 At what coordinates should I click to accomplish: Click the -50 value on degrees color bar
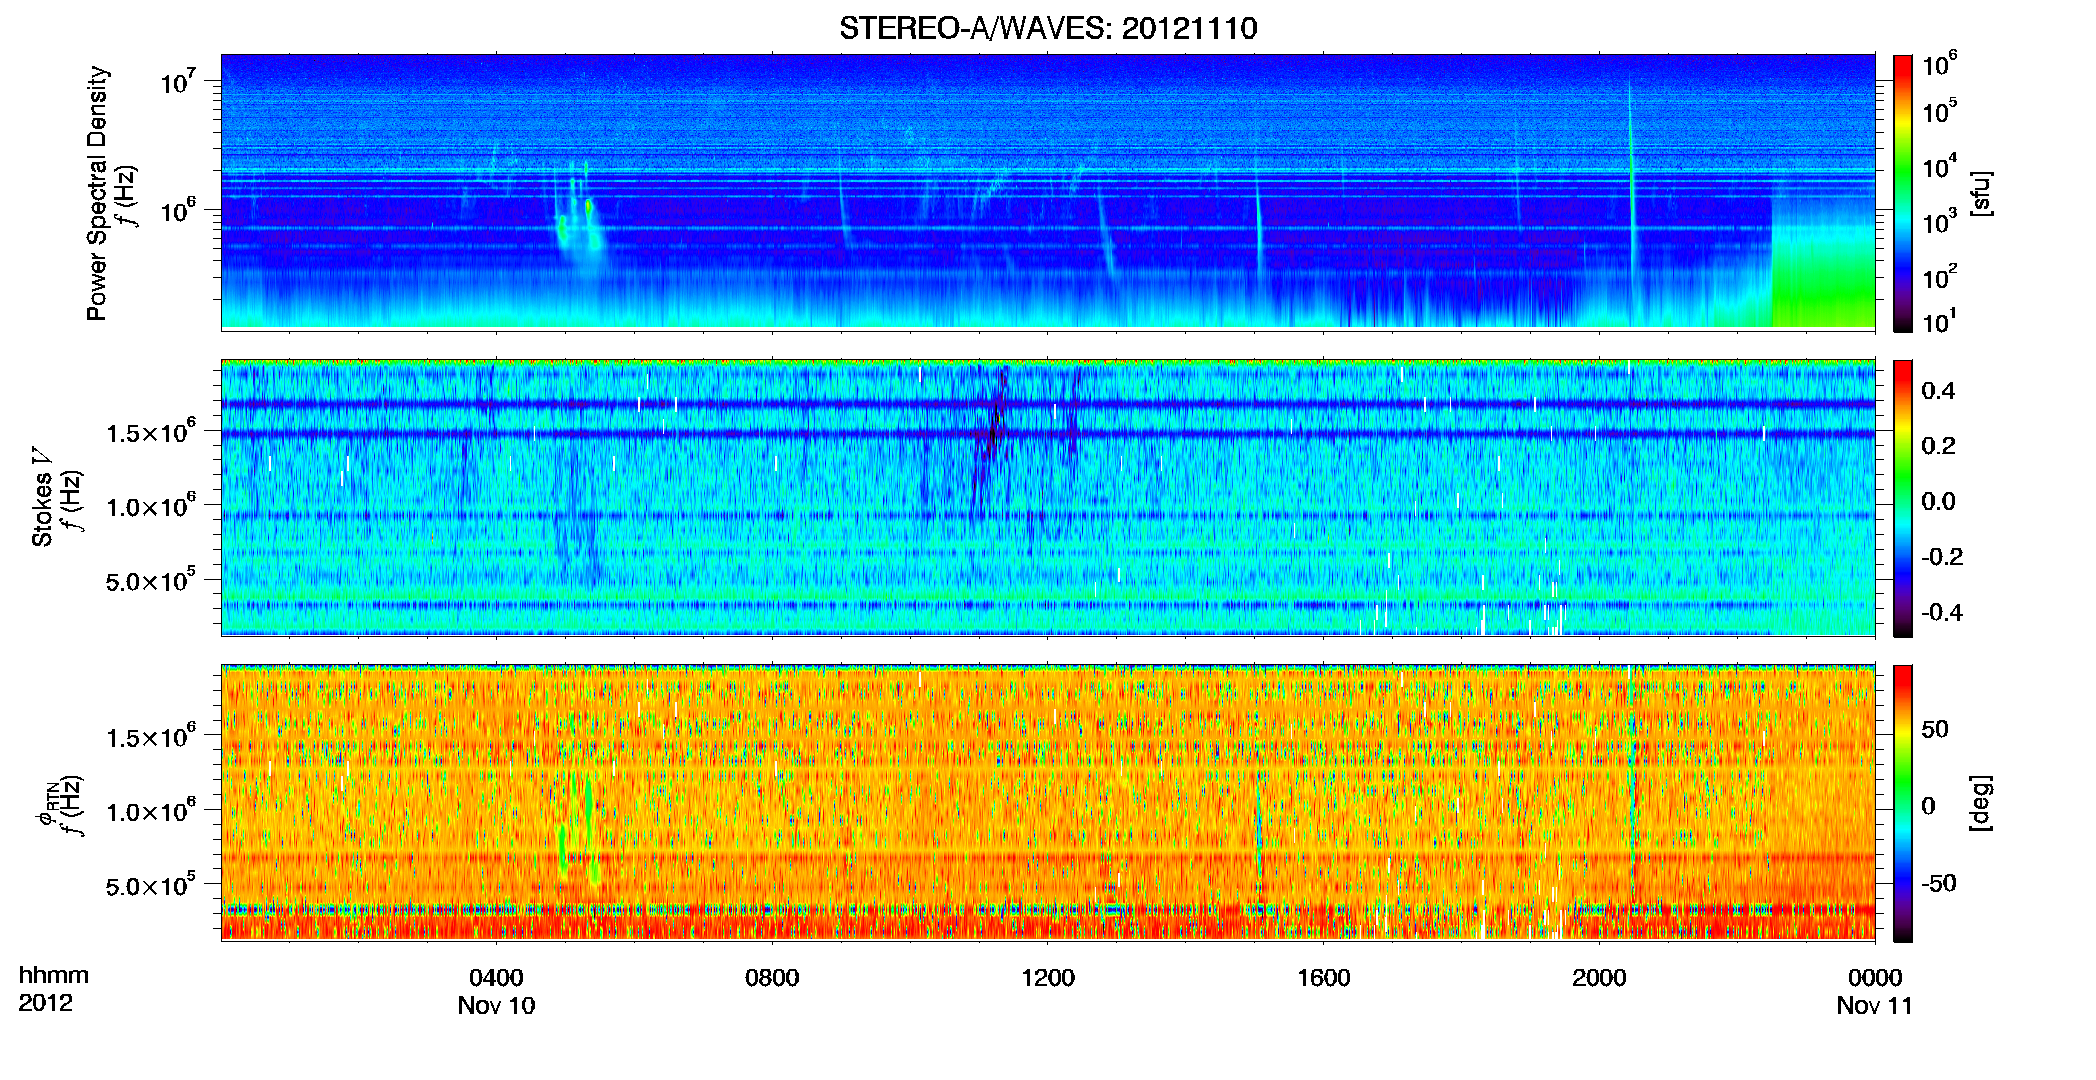1940,884
